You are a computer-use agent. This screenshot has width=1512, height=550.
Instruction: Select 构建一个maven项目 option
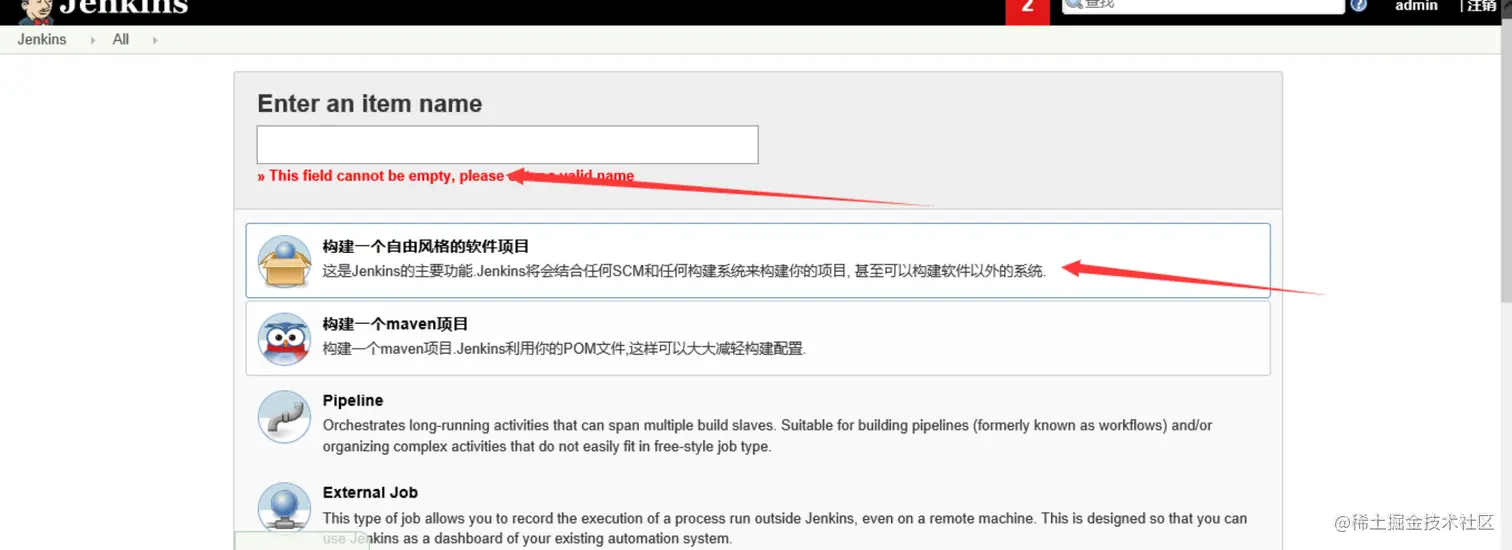(x=758, y=338)
